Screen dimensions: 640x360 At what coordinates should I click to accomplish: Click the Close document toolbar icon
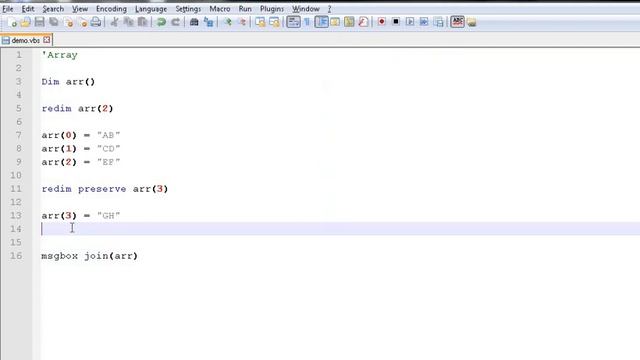(69, 22)
